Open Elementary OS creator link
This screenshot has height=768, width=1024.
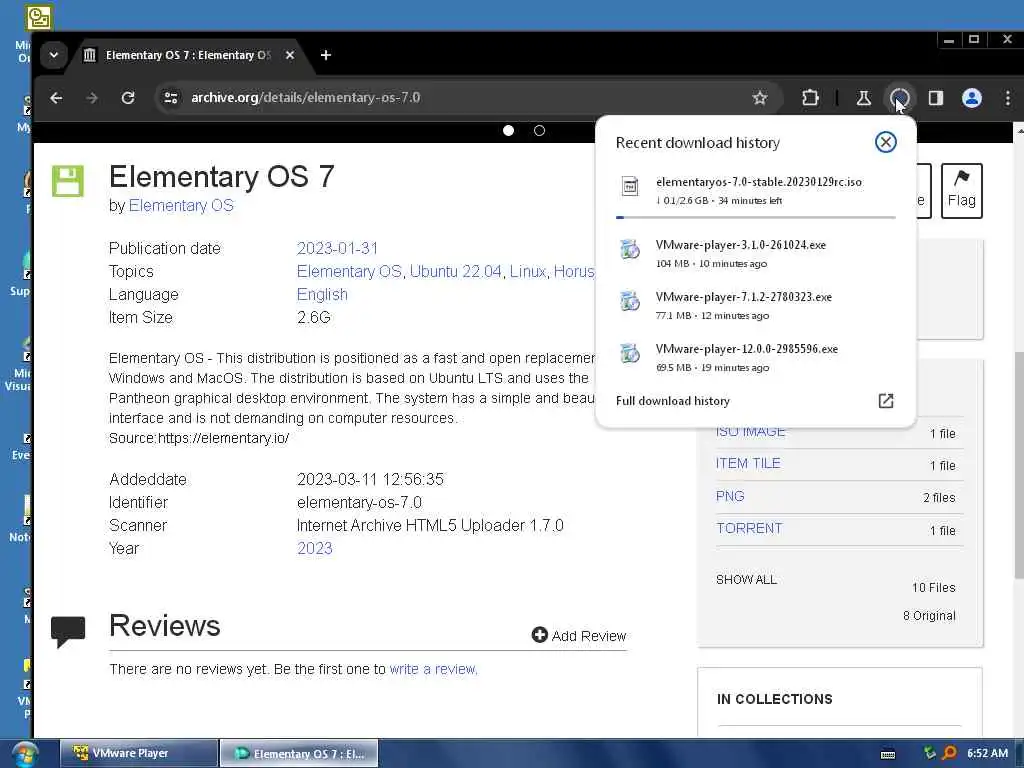181,206
